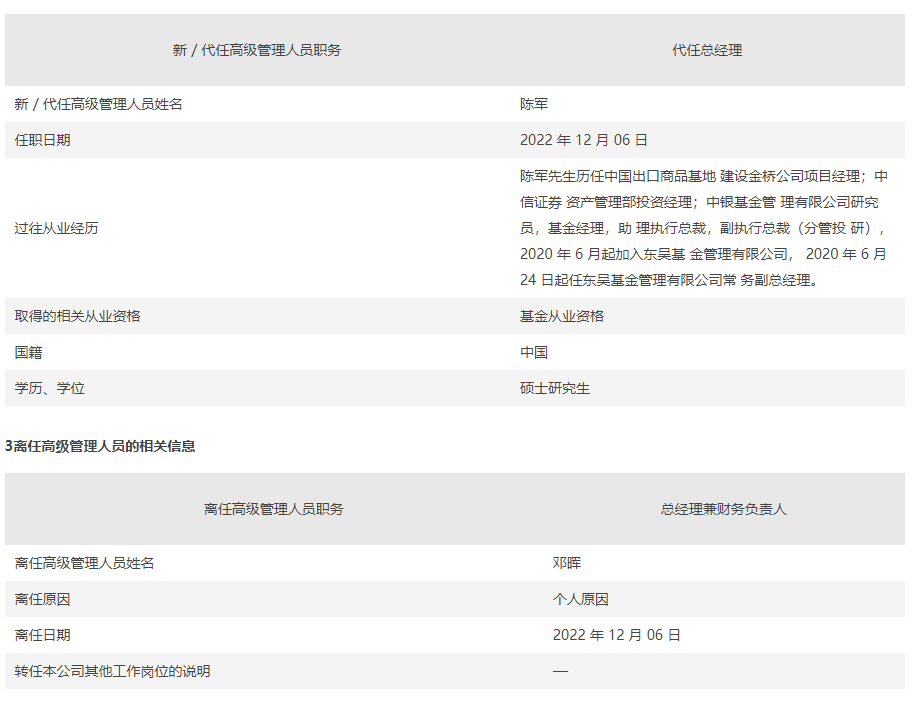The width and height of the screenshot is (914, 703).
Task: Click the name 陈军 in the table
Action: click(534, 104)
